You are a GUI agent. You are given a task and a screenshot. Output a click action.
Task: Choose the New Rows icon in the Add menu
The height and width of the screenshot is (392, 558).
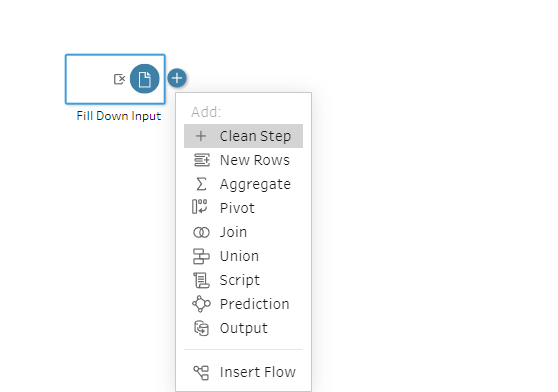pyautogui.click(x=201, y=160)
